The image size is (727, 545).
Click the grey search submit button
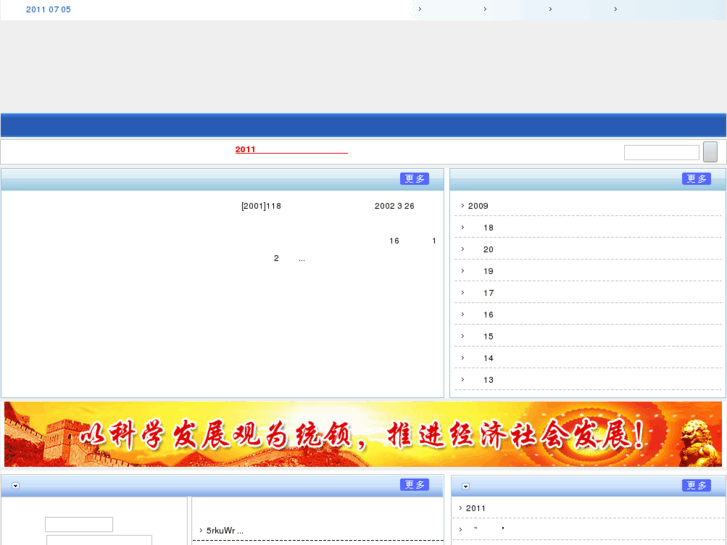(710, 152)
